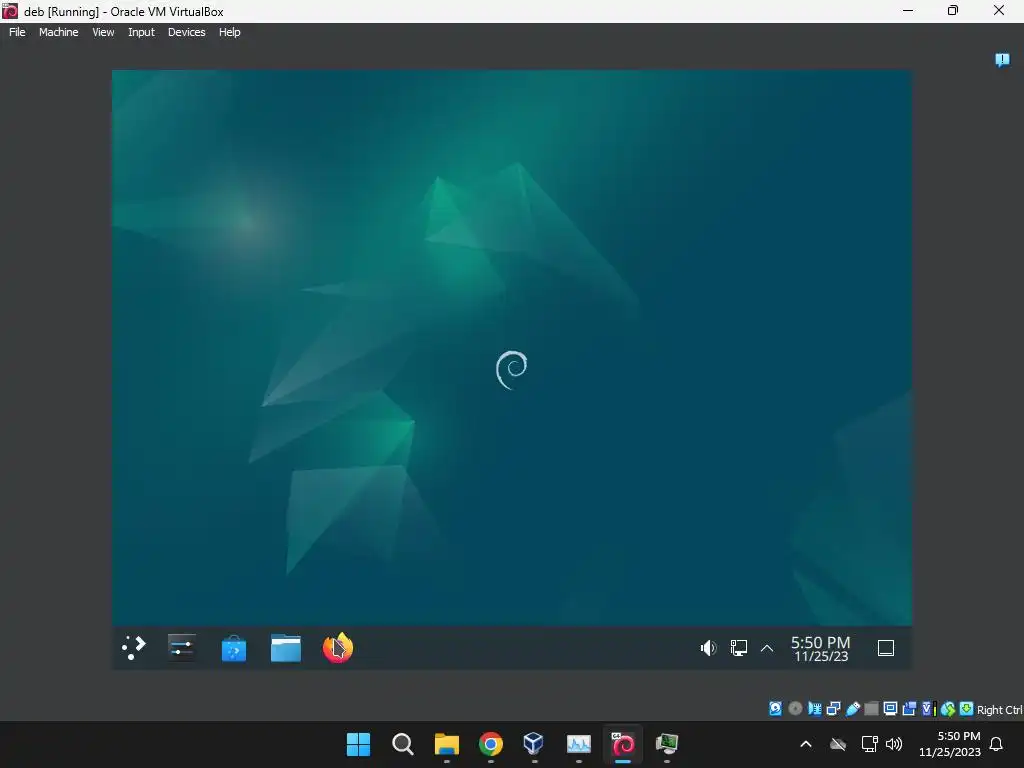Click the OneDrive cloud tray icon
The width and height of the screenshot is (1024, 768).
838,744
